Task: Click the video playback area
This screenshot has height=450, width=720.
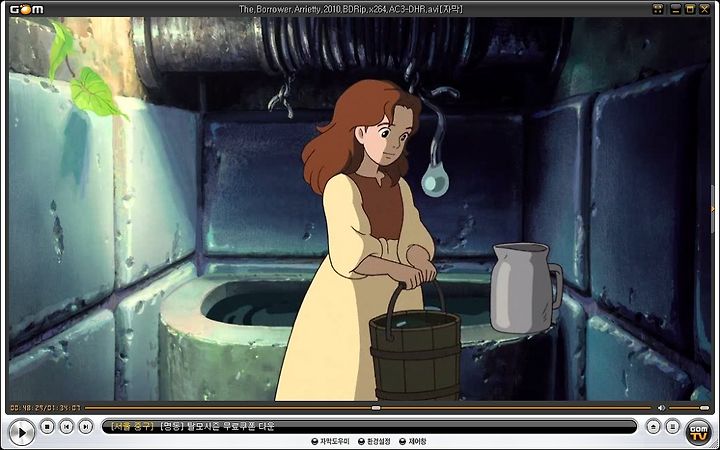Action: pos(360,209)
